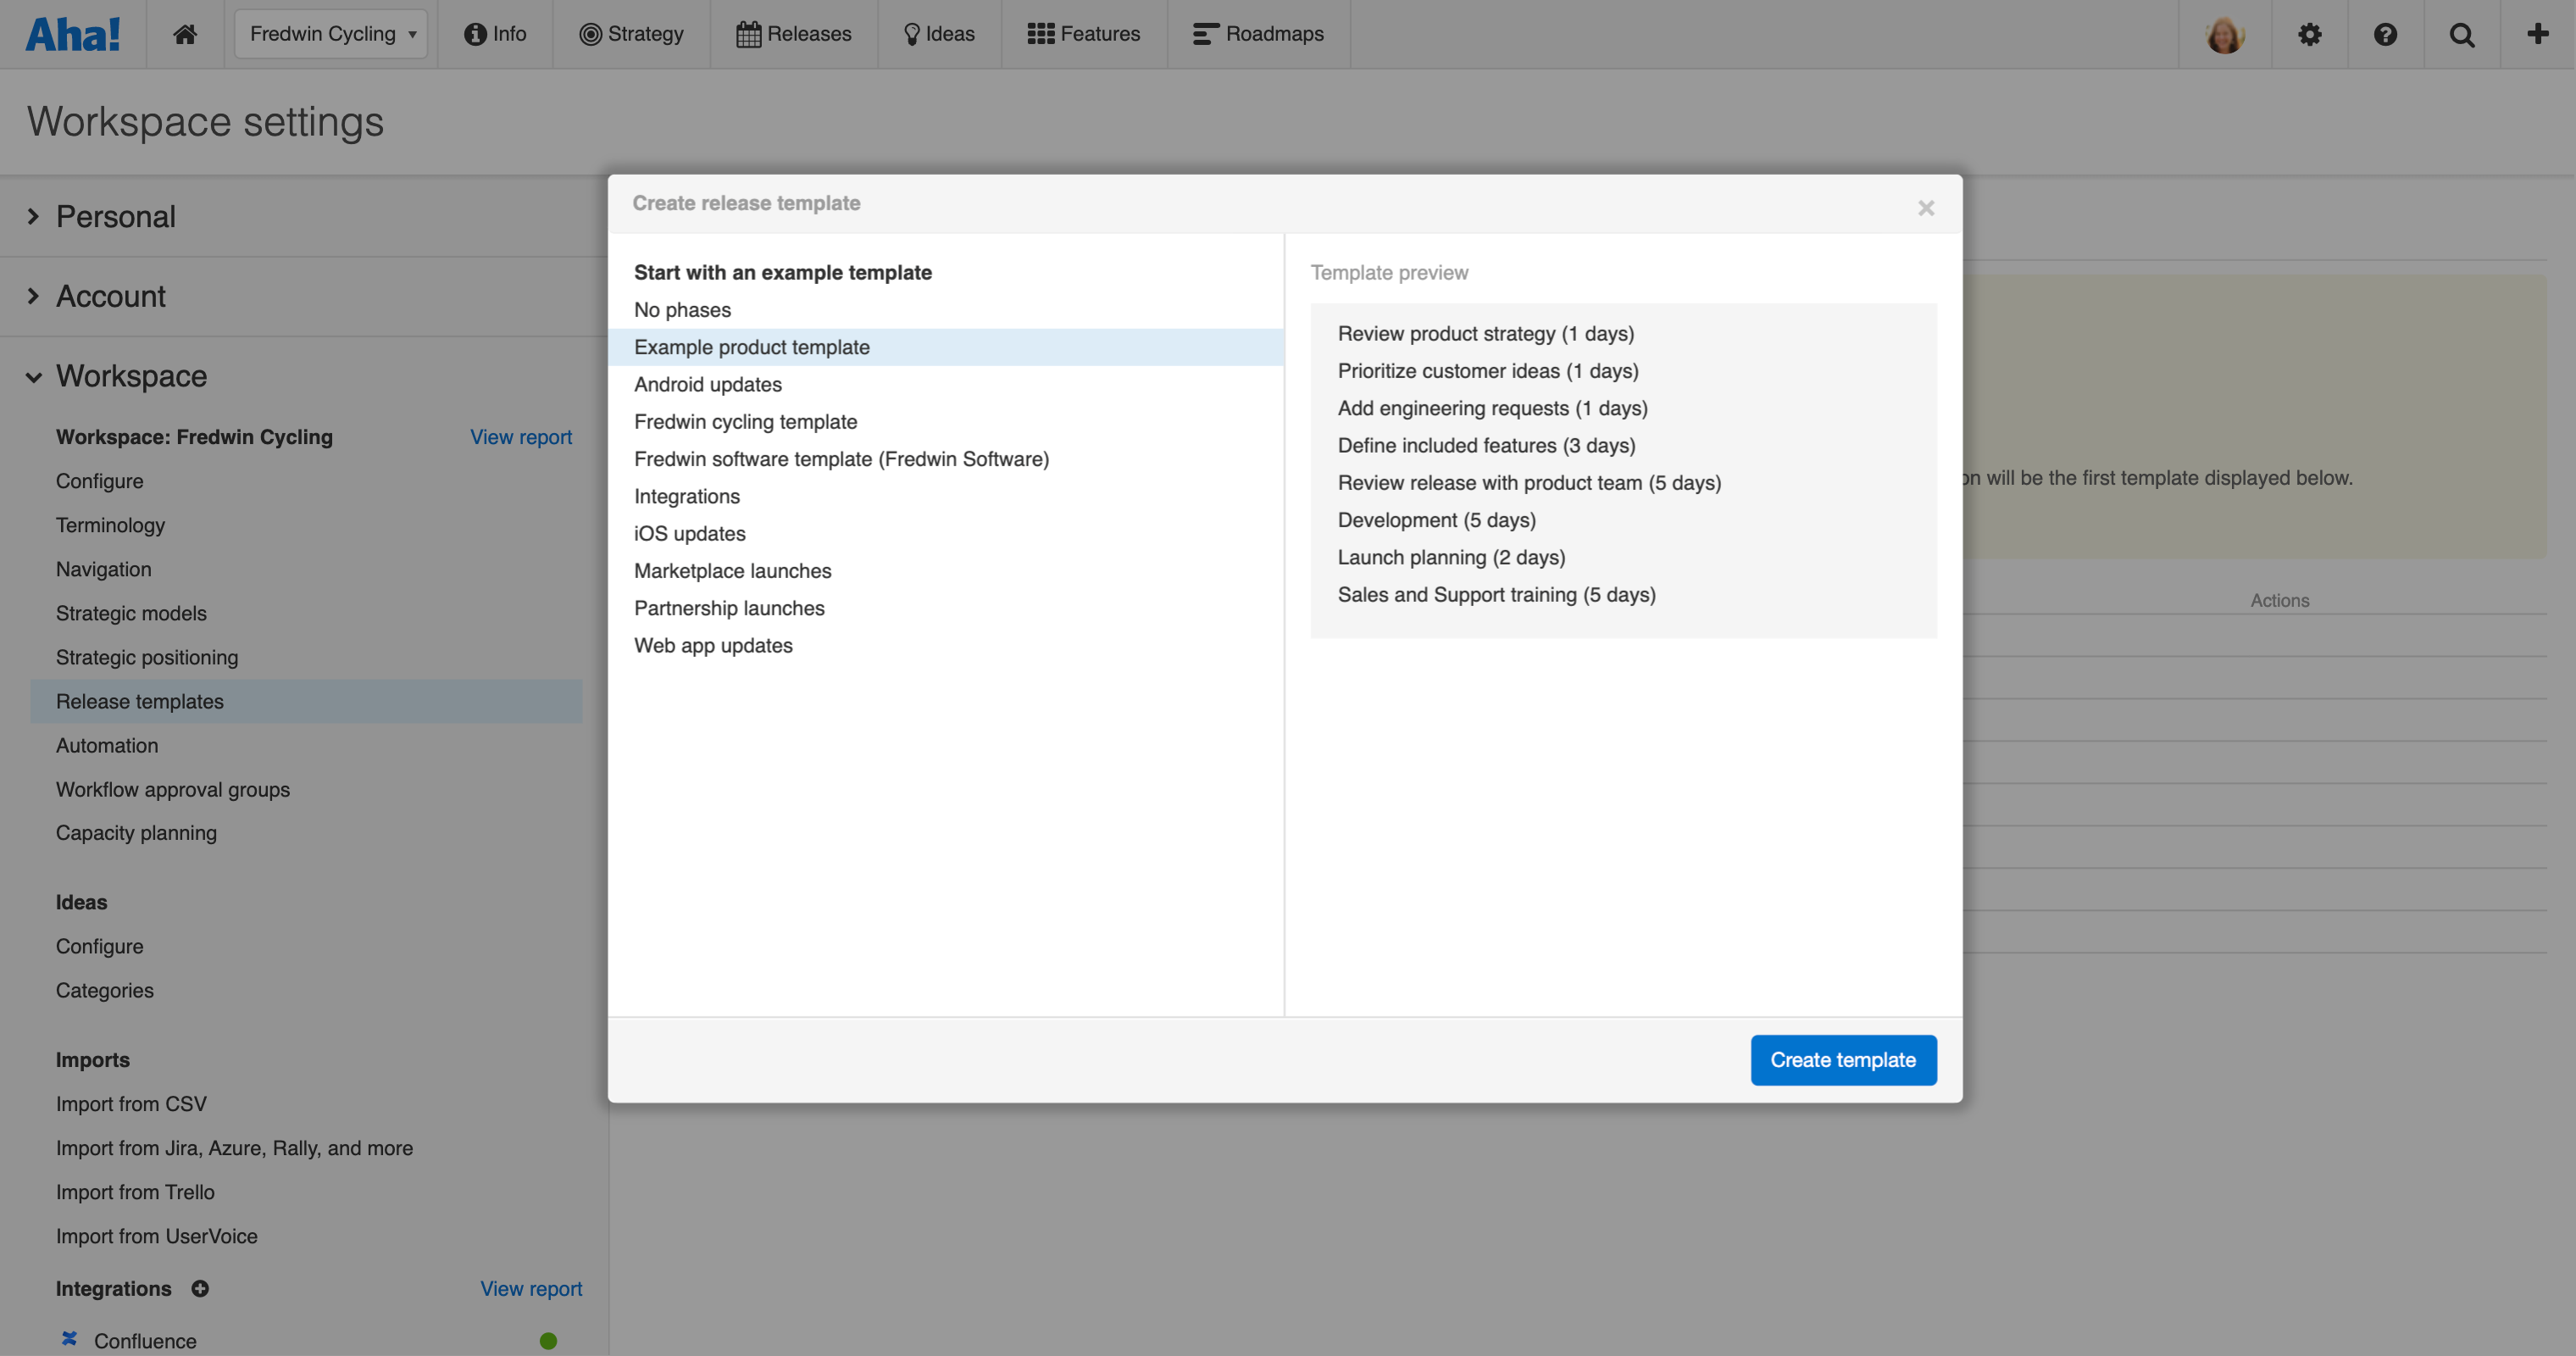Click the Aha! home icon
This screenshot has width=2576, height=1356.
click(x=184, y=33)
